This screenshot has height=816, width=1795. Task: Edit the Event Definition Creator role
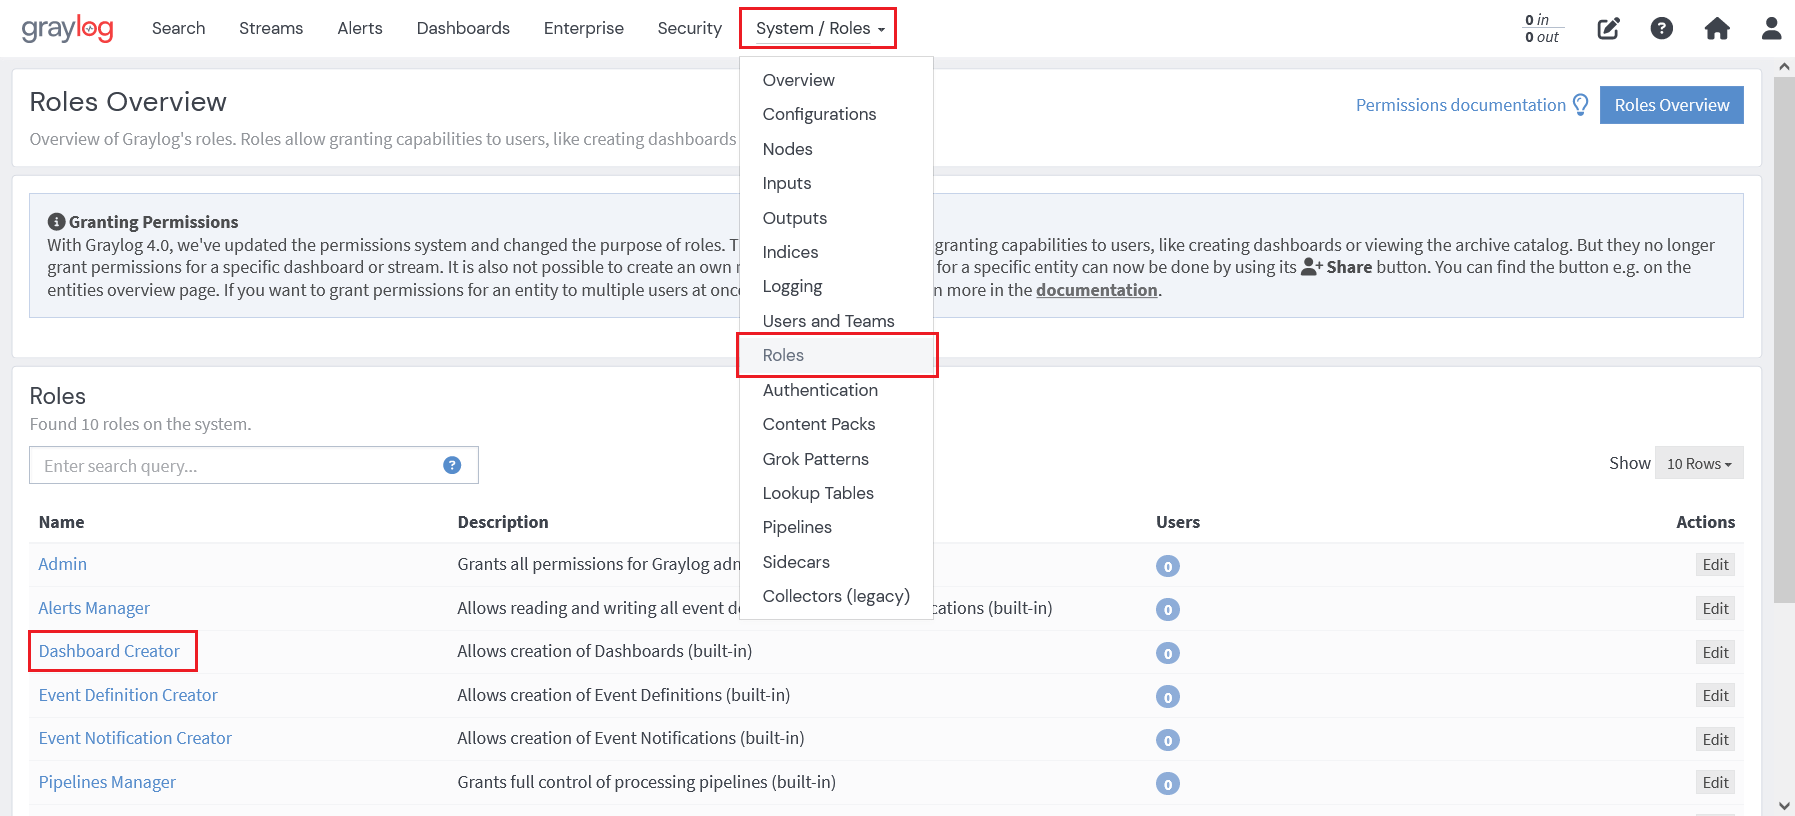1715,696
